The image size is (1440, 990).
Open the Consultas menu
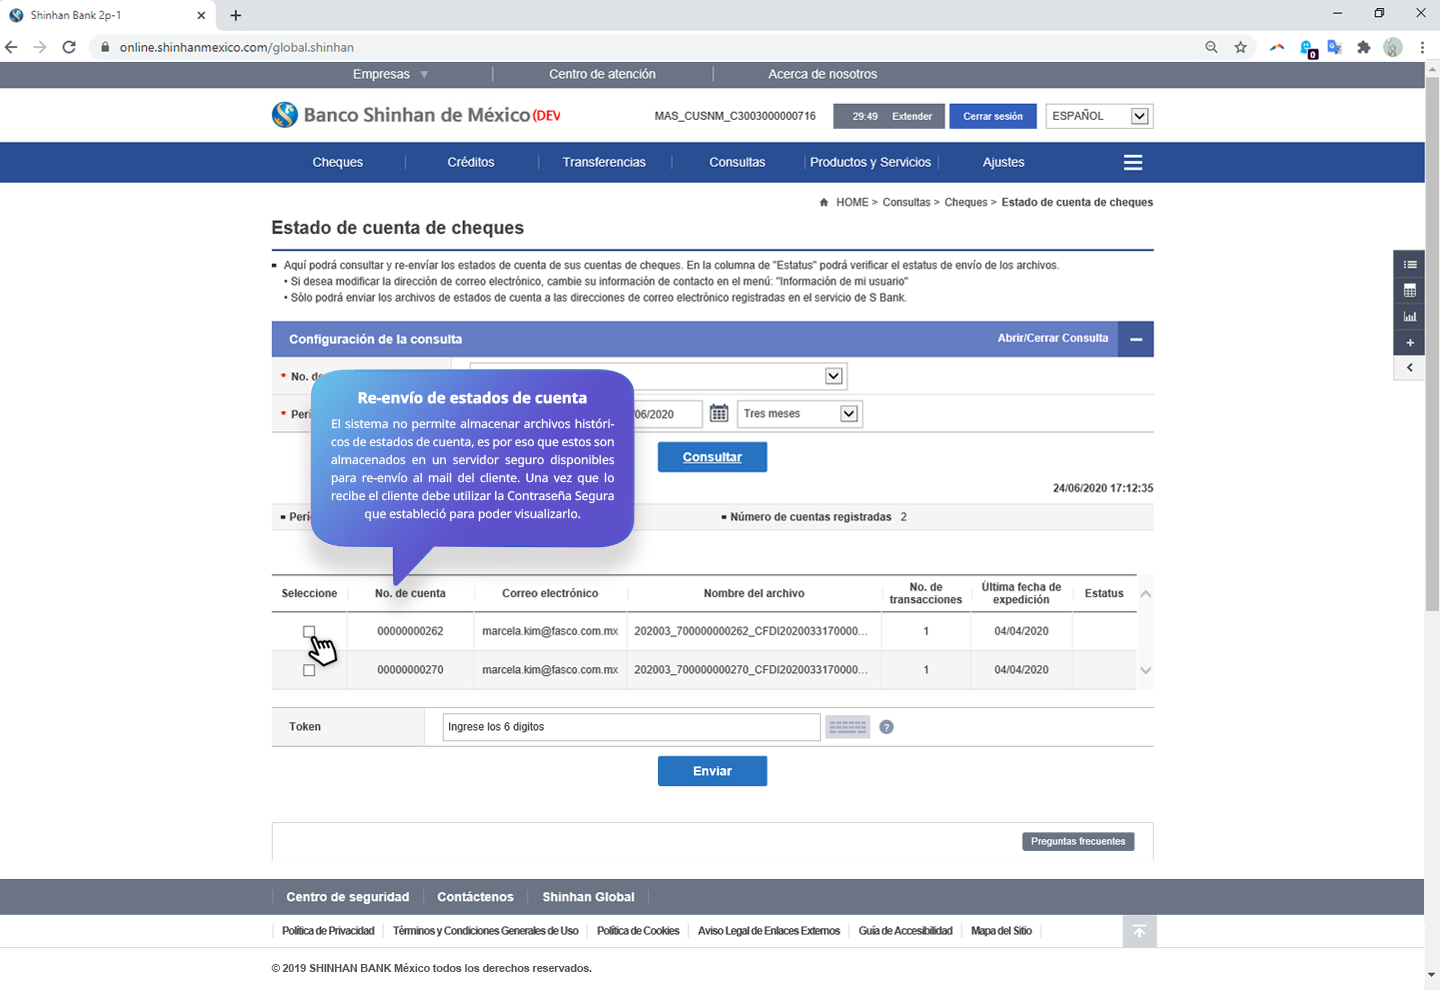click(737, 162)
